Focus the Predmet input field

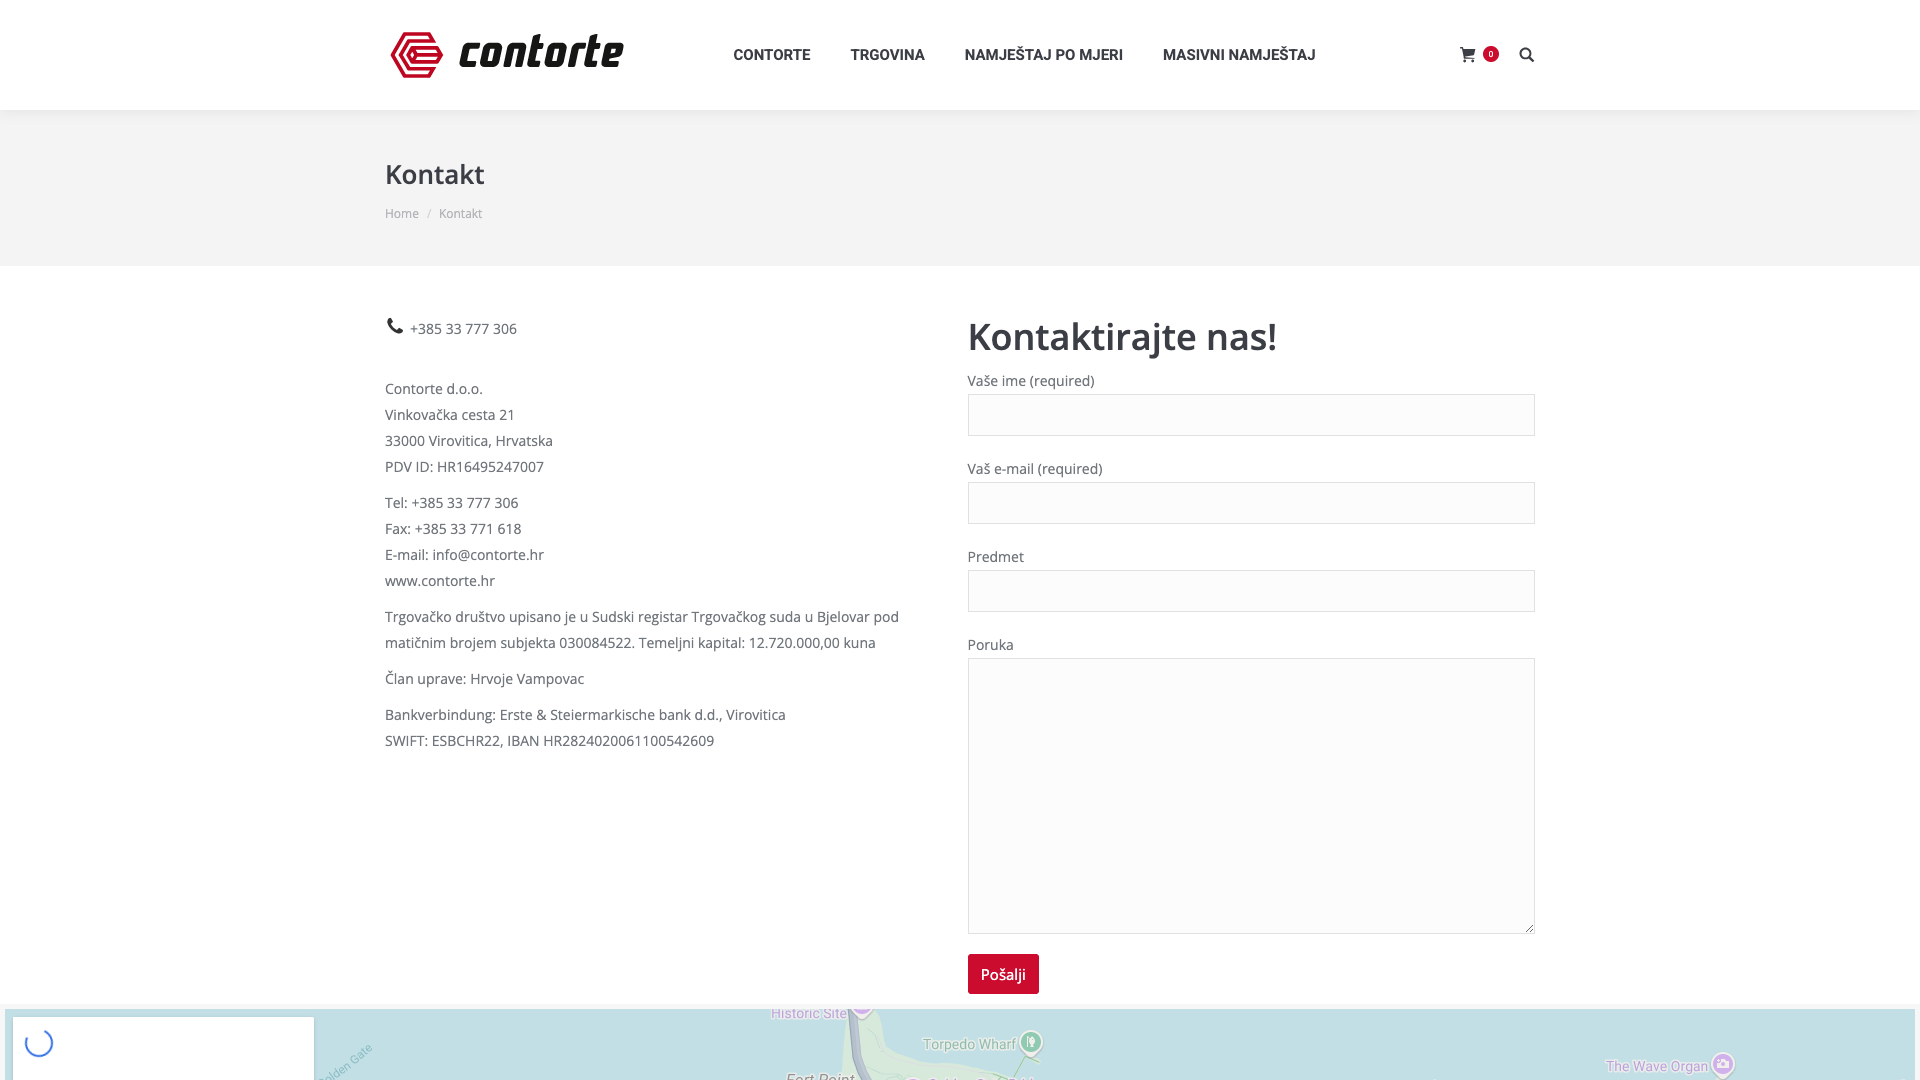(1251, 591)
